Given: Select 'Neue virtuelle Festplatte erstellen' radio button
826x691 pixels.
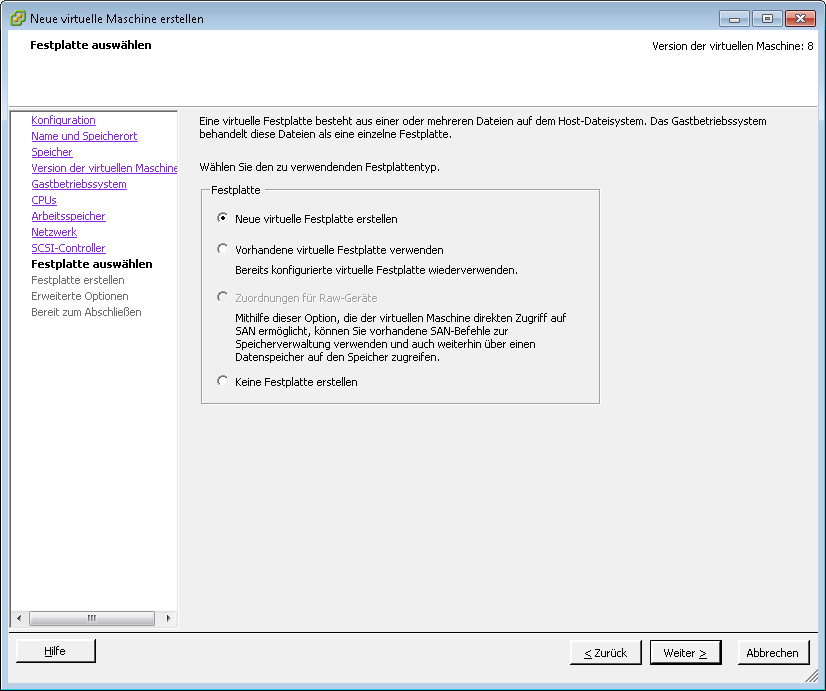Looking at the screenshot, I should [222, 218].
